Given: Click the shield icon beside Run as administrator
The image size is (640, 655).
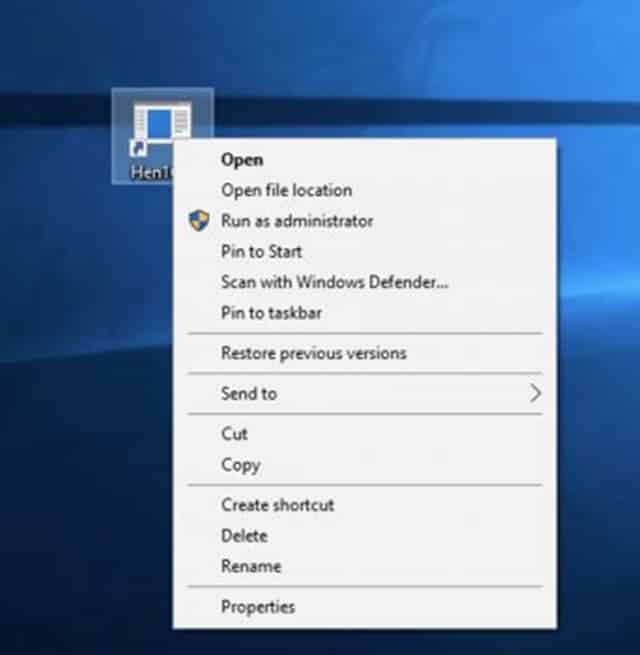Looking at the screenshot, I should [196, 221].
